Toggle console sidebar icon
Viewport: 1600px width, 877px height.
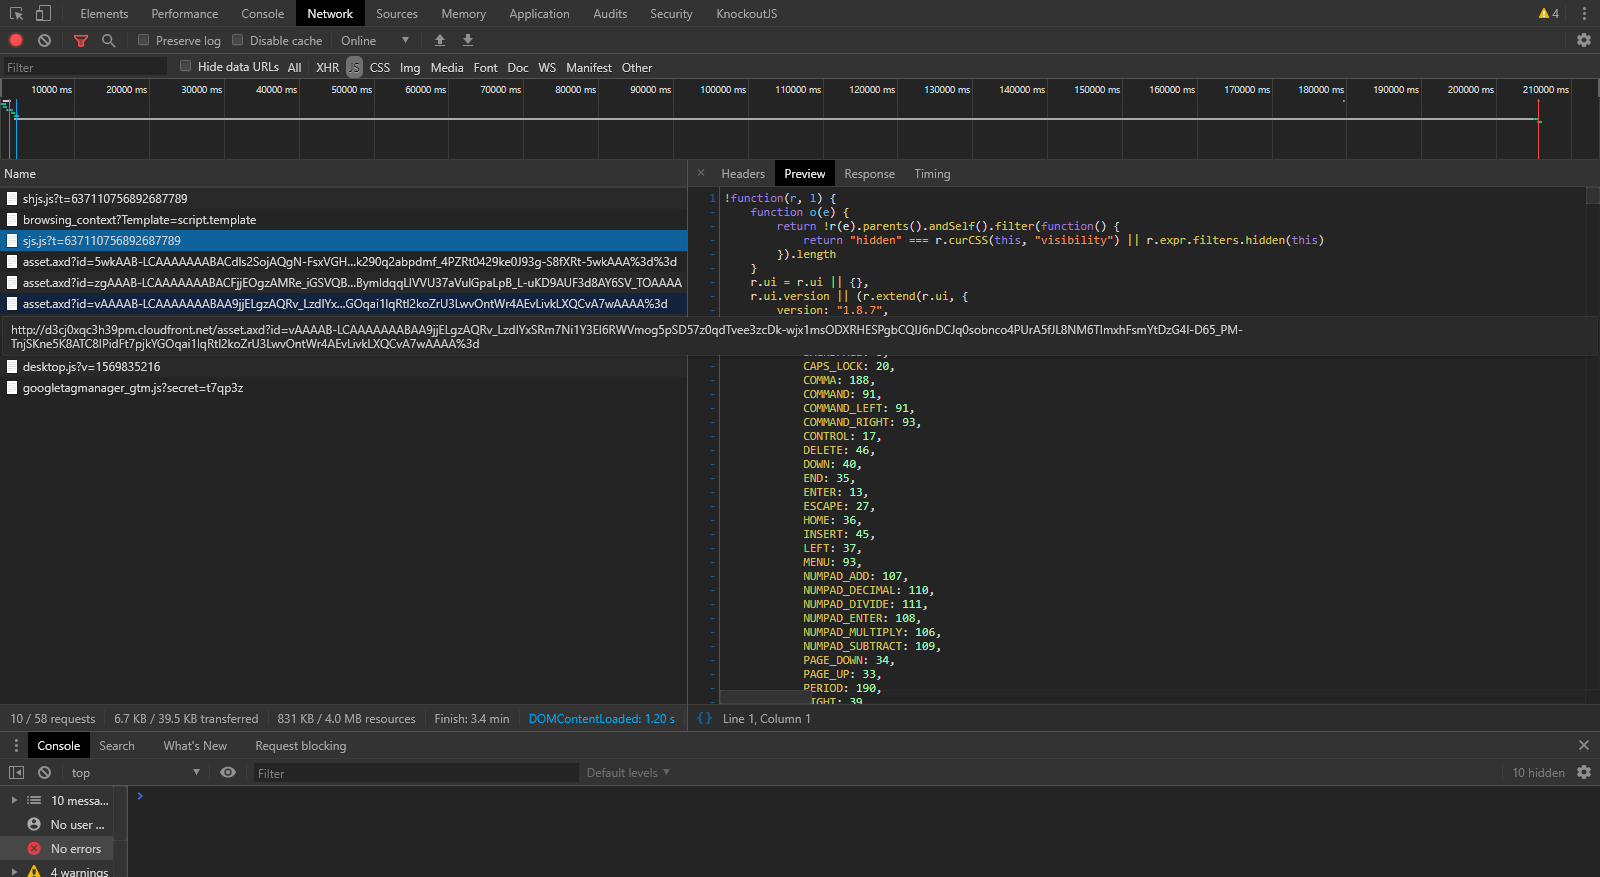point(16,773)
